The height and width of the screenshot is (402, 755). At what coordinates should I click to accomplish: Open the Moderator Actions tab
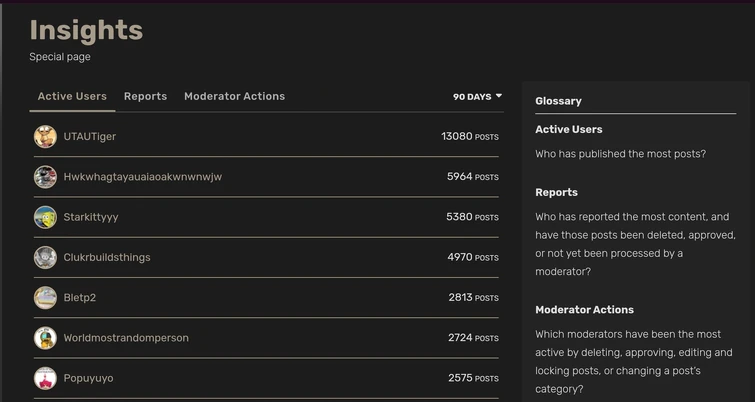click(234, 96)
